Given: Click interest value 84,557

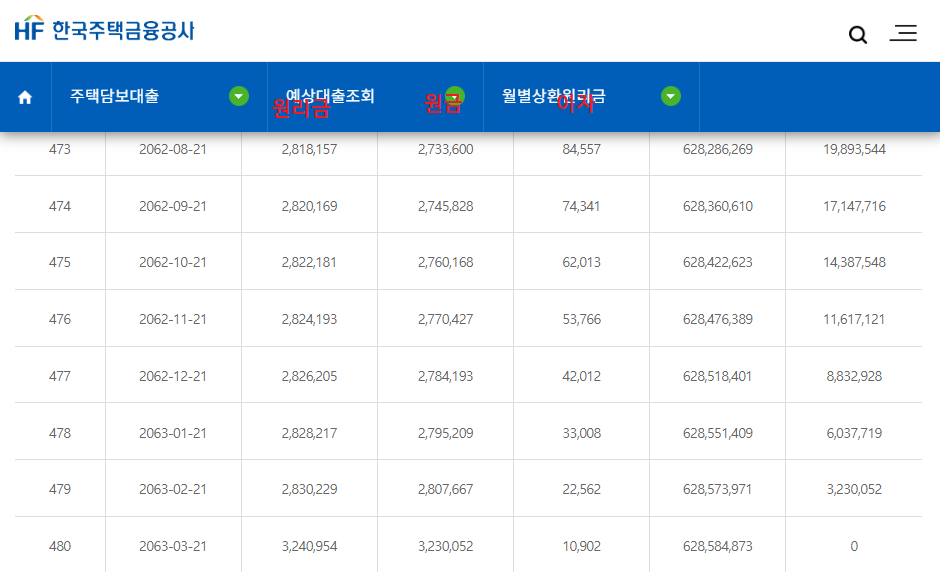Looking at the screenshot, I should 582,149.
